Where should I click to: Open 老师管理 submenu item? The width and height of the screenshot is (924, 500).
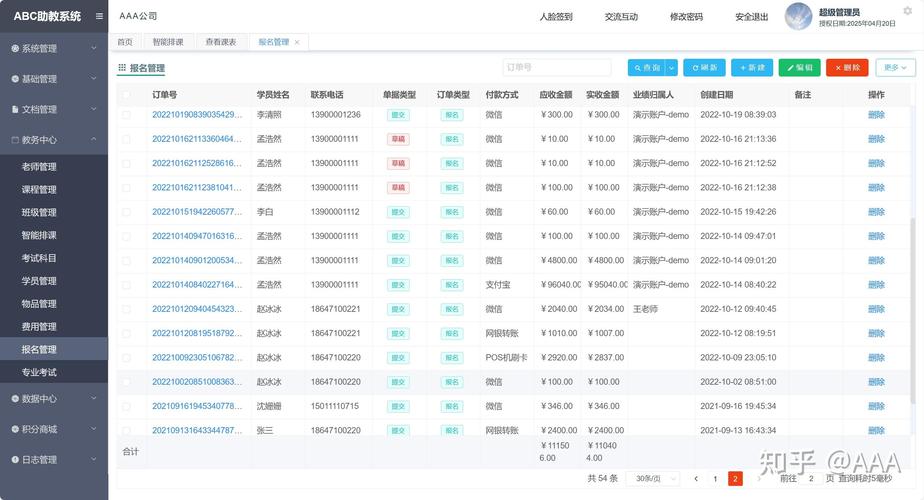pos(39,167)
